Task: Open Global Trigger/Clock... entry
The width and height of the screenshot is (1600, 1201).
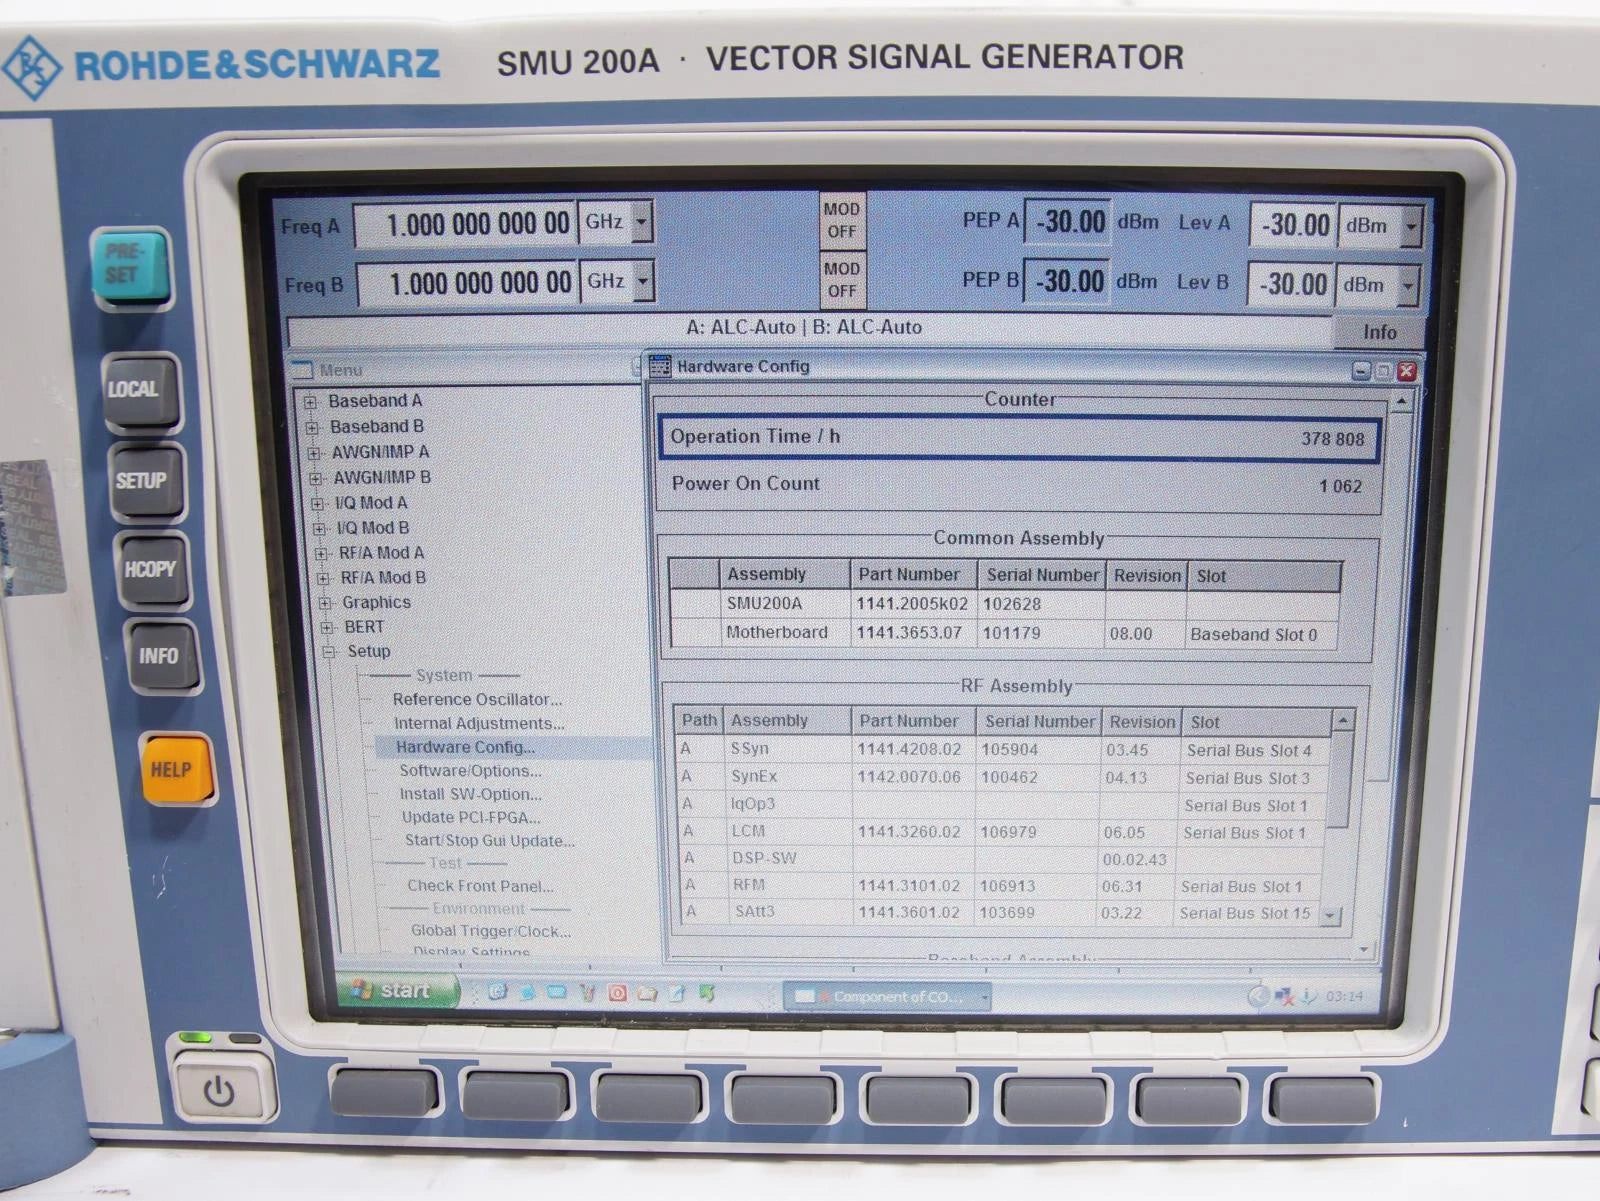Action: [491, 931]
